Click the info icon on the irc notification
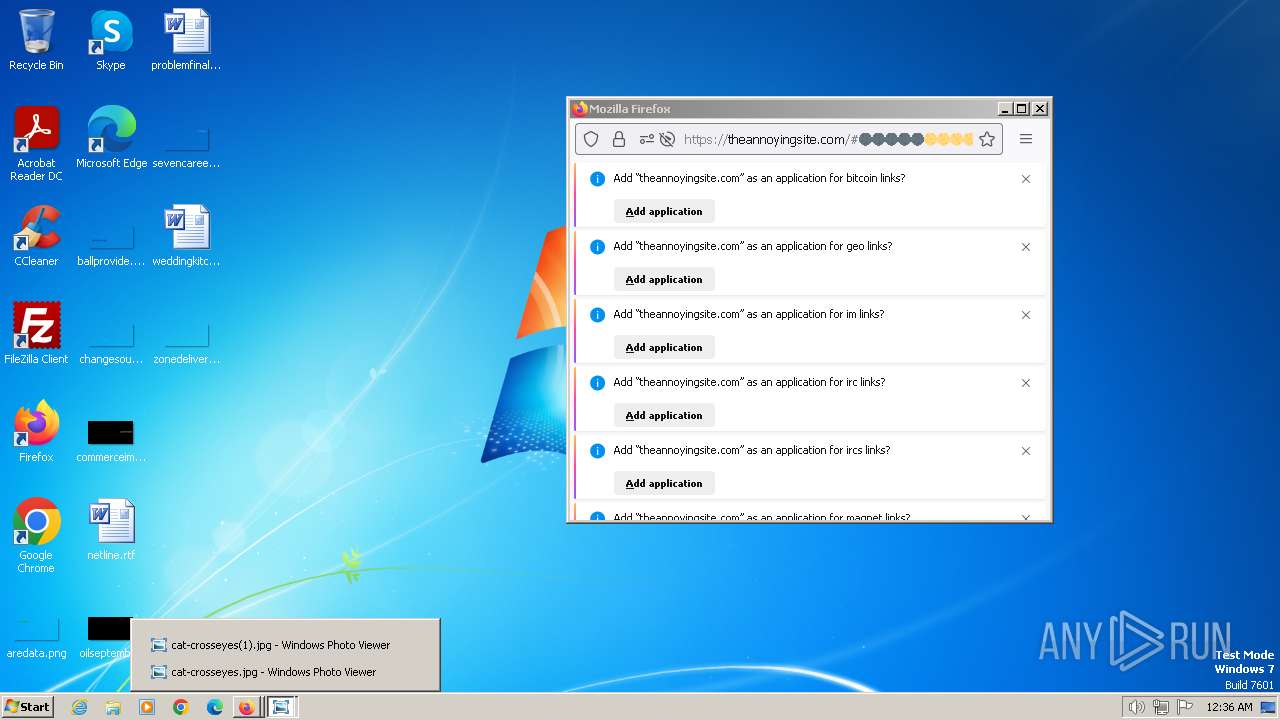1280x720 pixels. pyautogui.click(x=597, y=383)
